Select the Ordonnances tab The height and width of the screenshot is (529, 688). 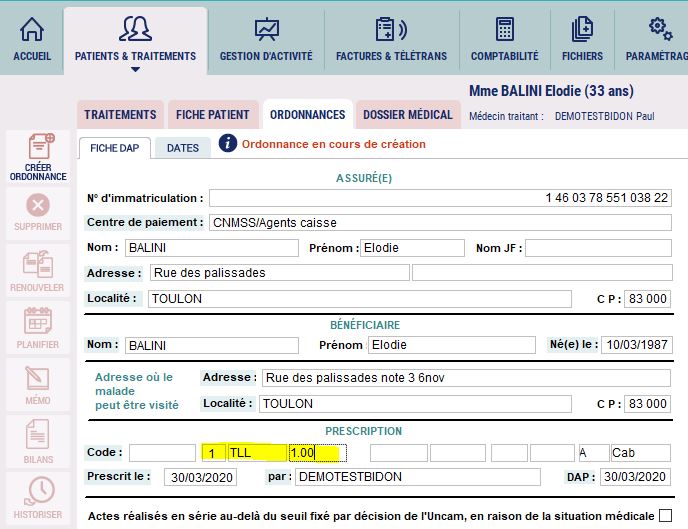(308, 114)
